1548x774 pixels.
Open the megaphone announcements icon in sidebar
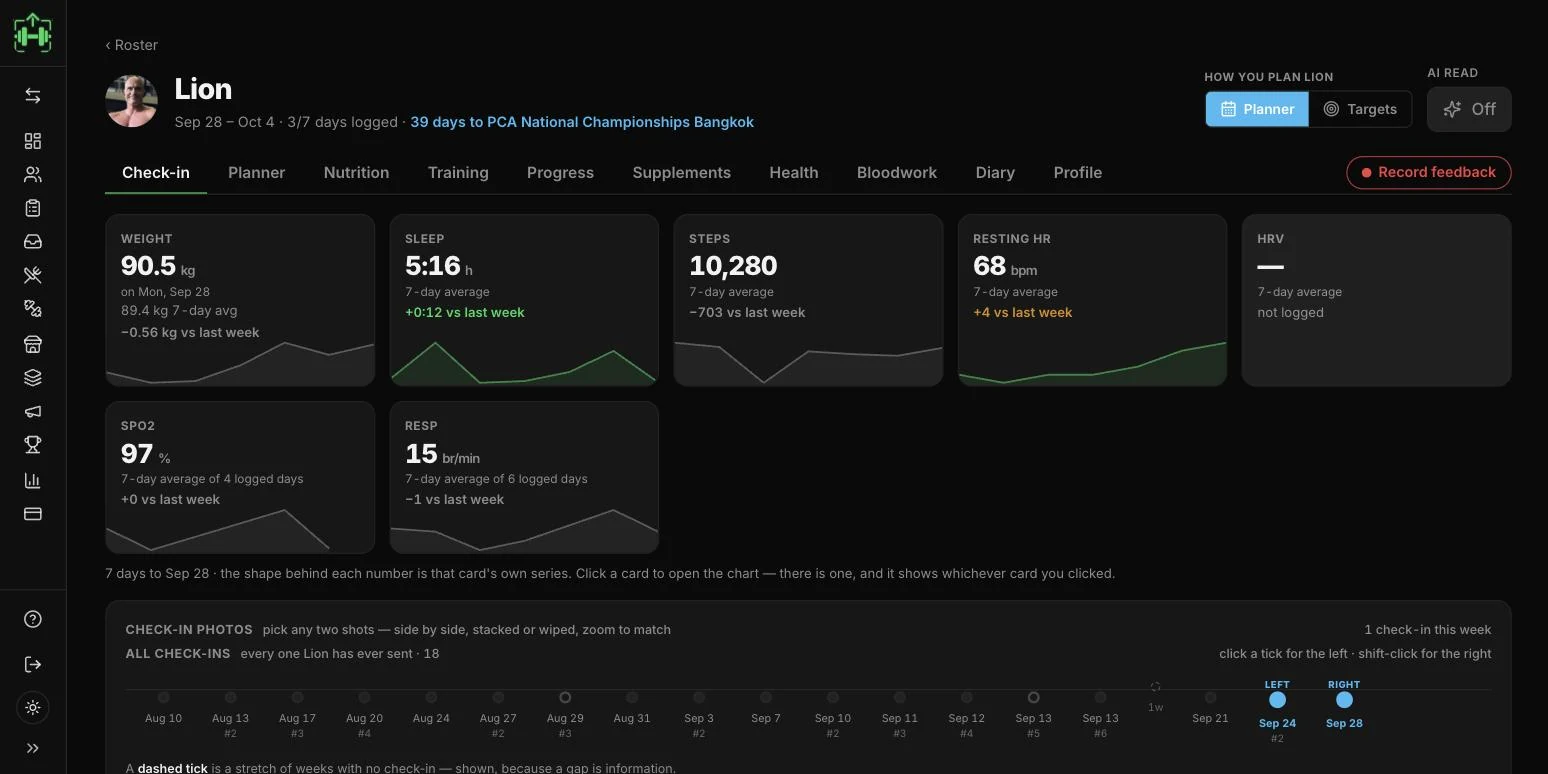coord(33,412)
